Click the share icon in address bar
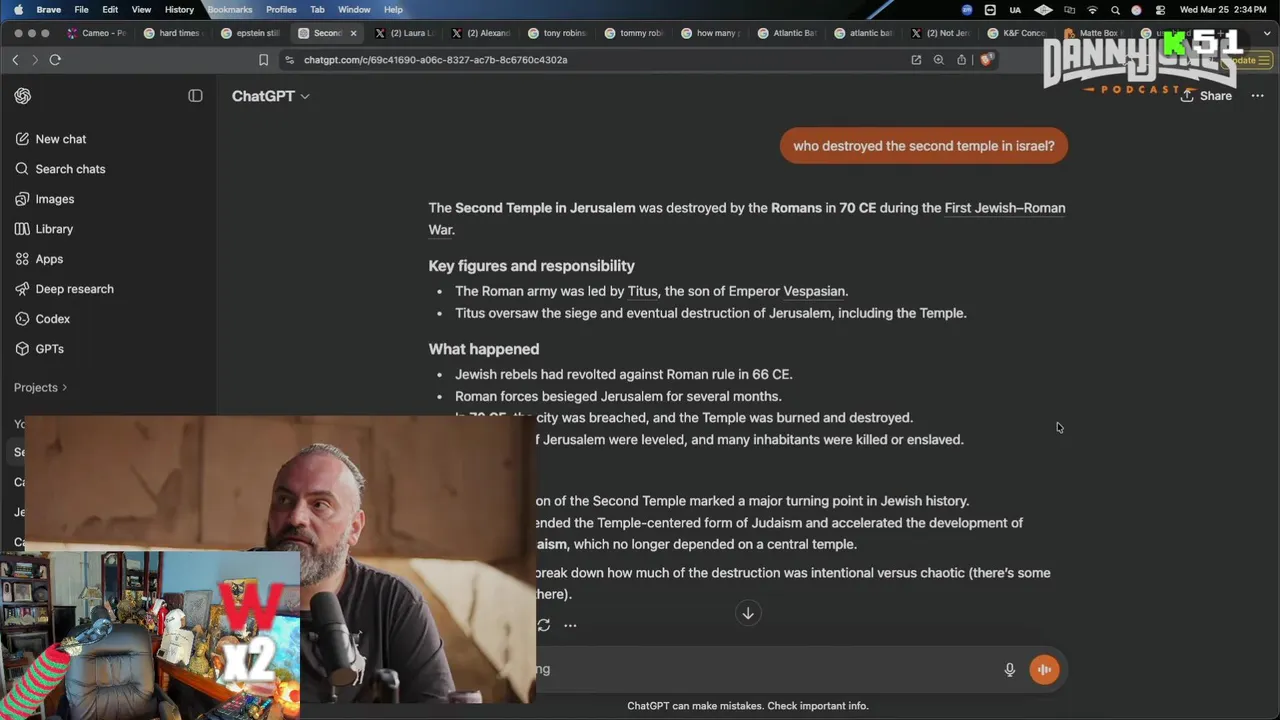 coord(961,60)
